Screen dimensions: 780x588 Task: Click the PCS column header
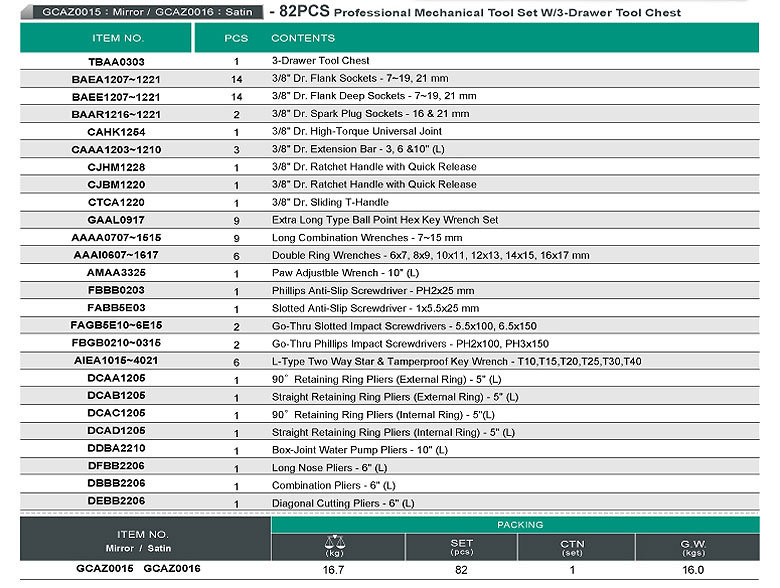click(x=236, y=38)
